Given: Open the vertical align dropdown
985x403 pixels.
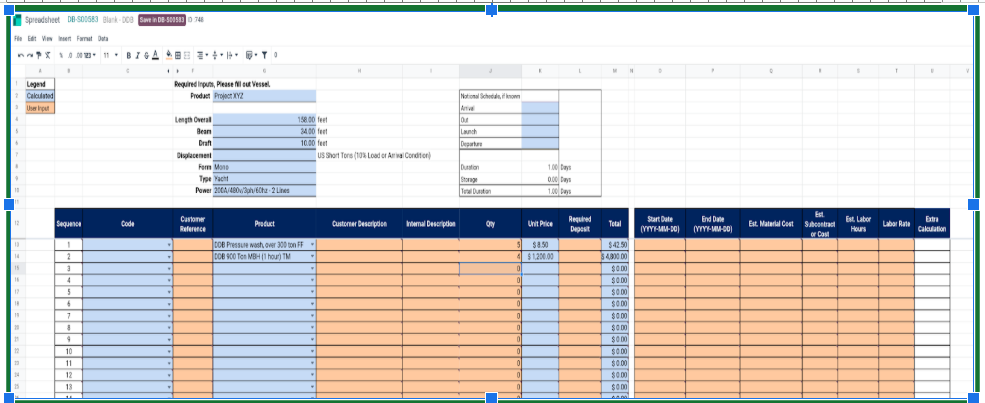Looking at the screenshot, I should [217, 55].
